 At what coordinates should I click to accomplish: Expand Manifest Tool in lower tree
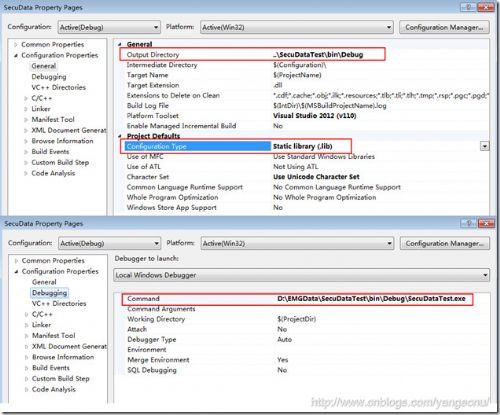click(26, 336)
